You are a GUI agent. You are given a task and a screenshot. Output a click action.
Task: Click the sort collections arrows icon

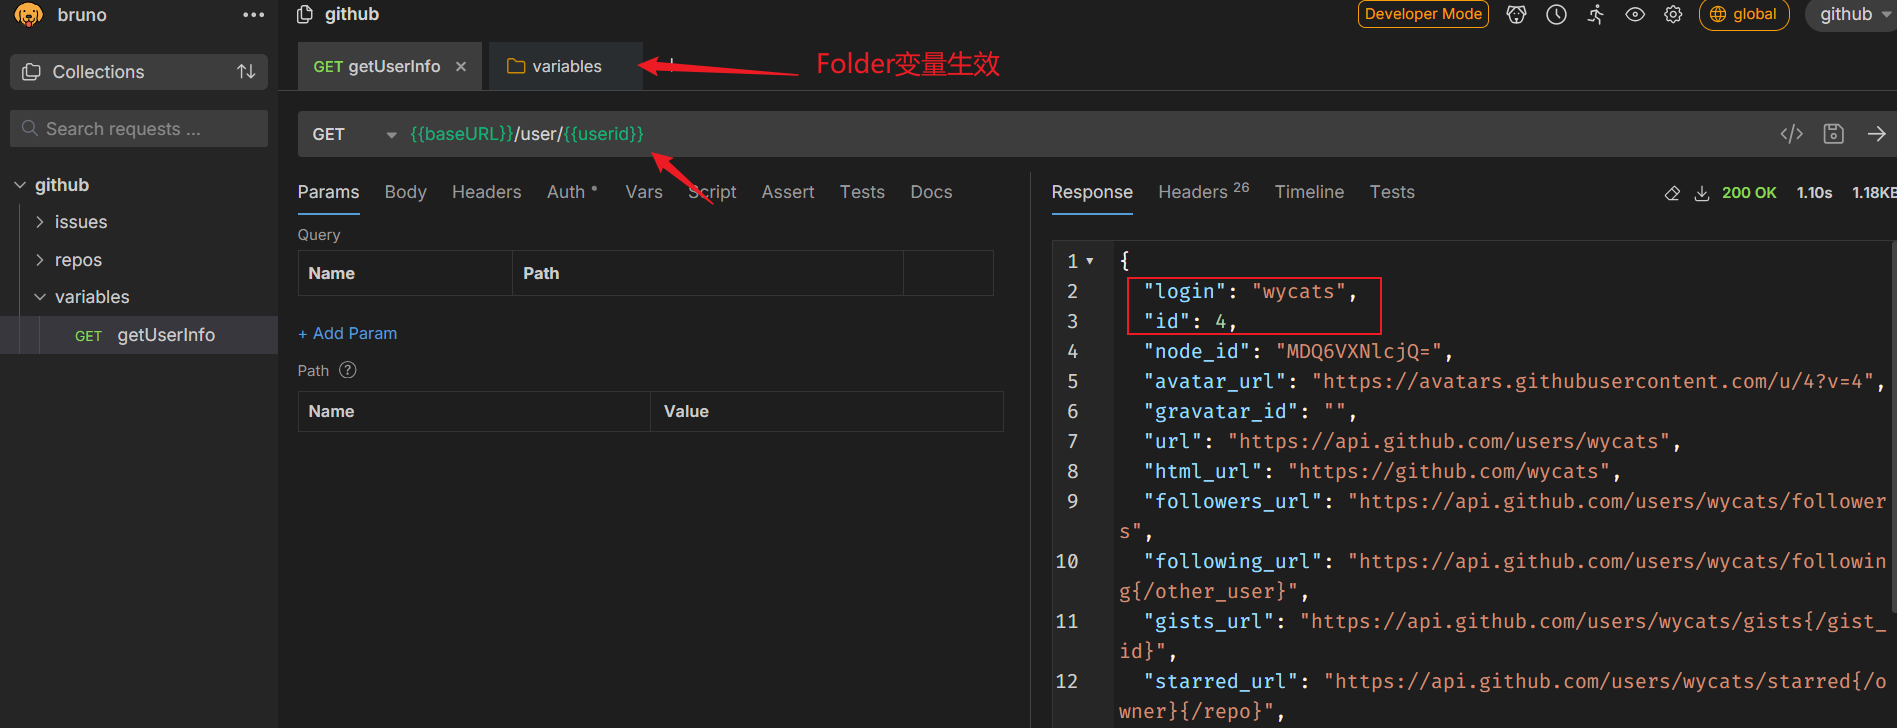[x=246, y=72]
